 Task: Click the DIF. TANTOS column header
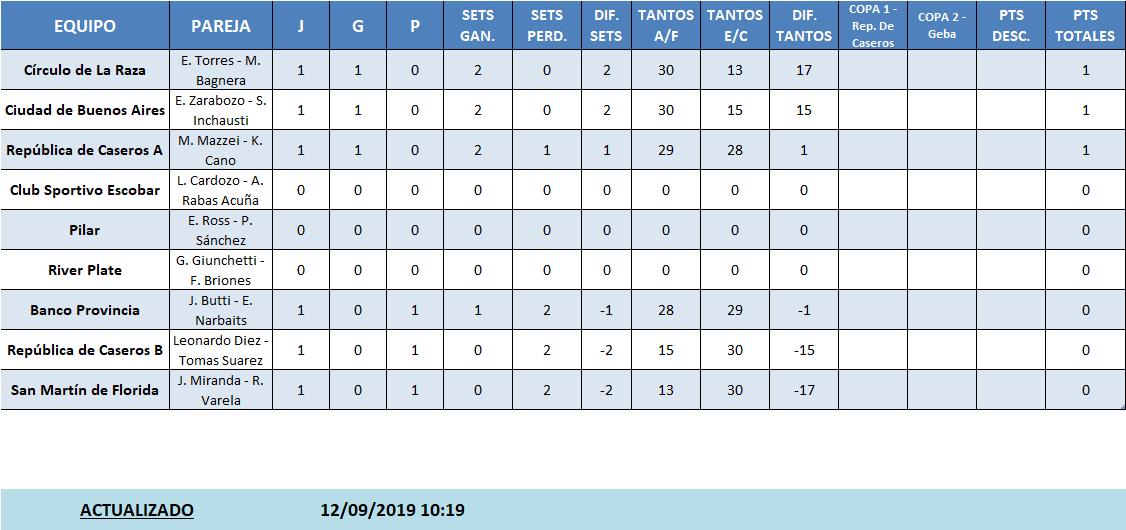click(x=803, y=26)
